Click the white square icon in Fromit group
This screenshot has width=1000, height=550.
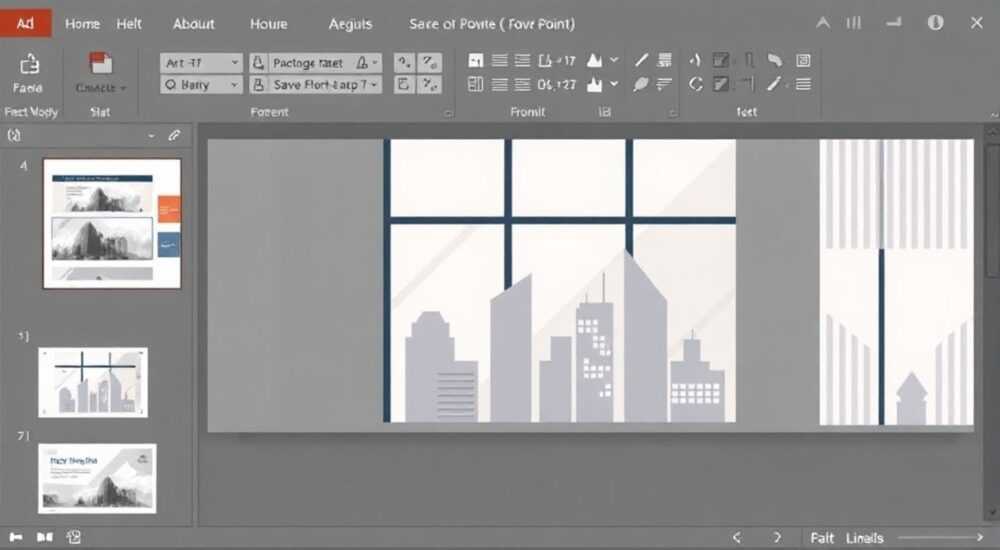(476, 61)
